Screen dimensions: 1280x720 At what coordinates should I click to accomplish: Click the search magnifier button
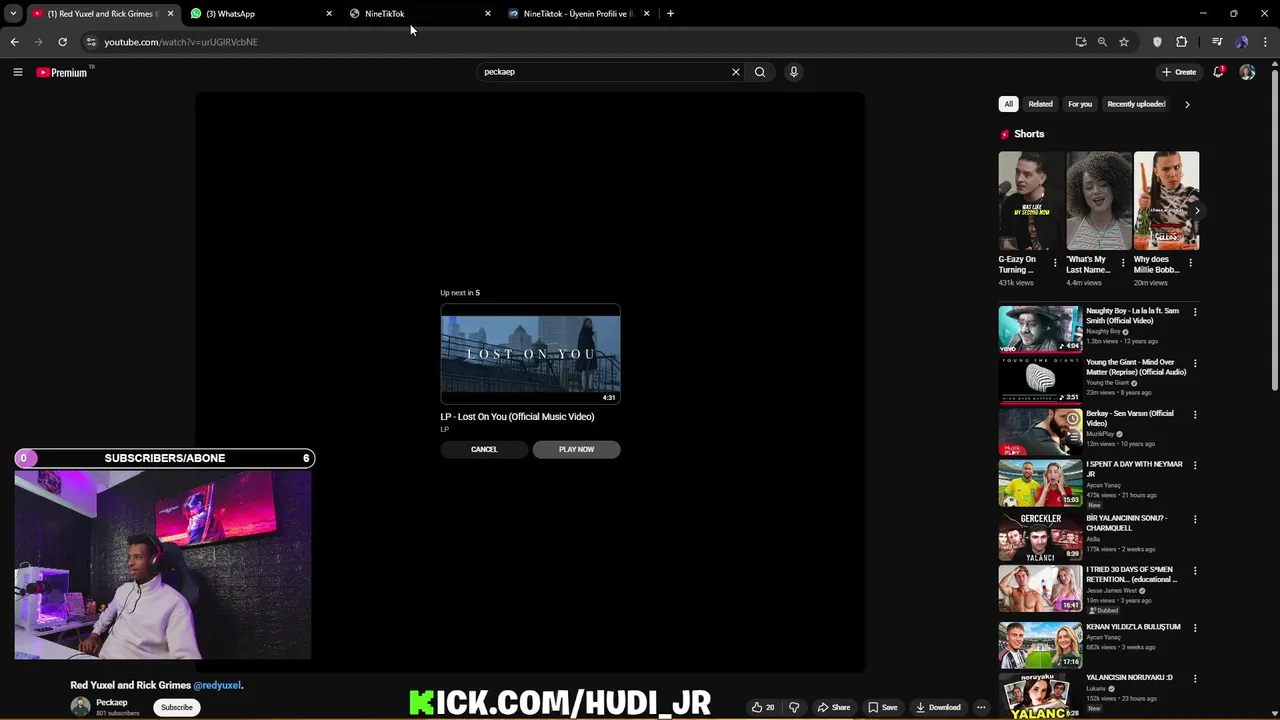(x=760, y=72)
